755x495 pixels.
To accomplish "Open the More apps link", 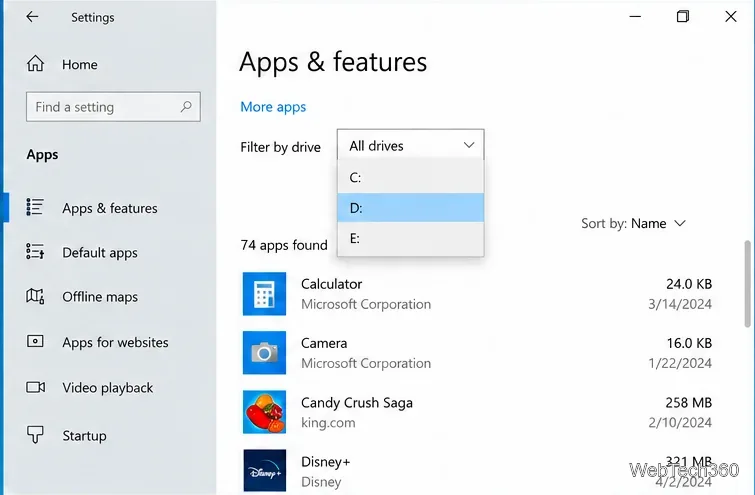I will click(273, 107).
